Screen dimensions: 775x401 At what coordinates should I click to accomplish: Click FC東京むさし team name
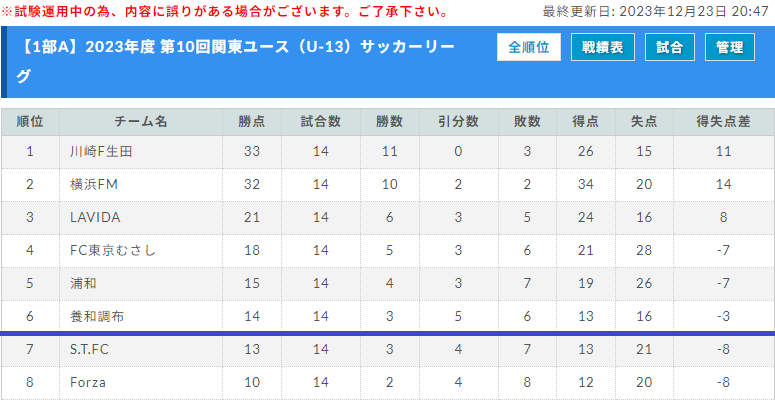(x=113, y=250)
